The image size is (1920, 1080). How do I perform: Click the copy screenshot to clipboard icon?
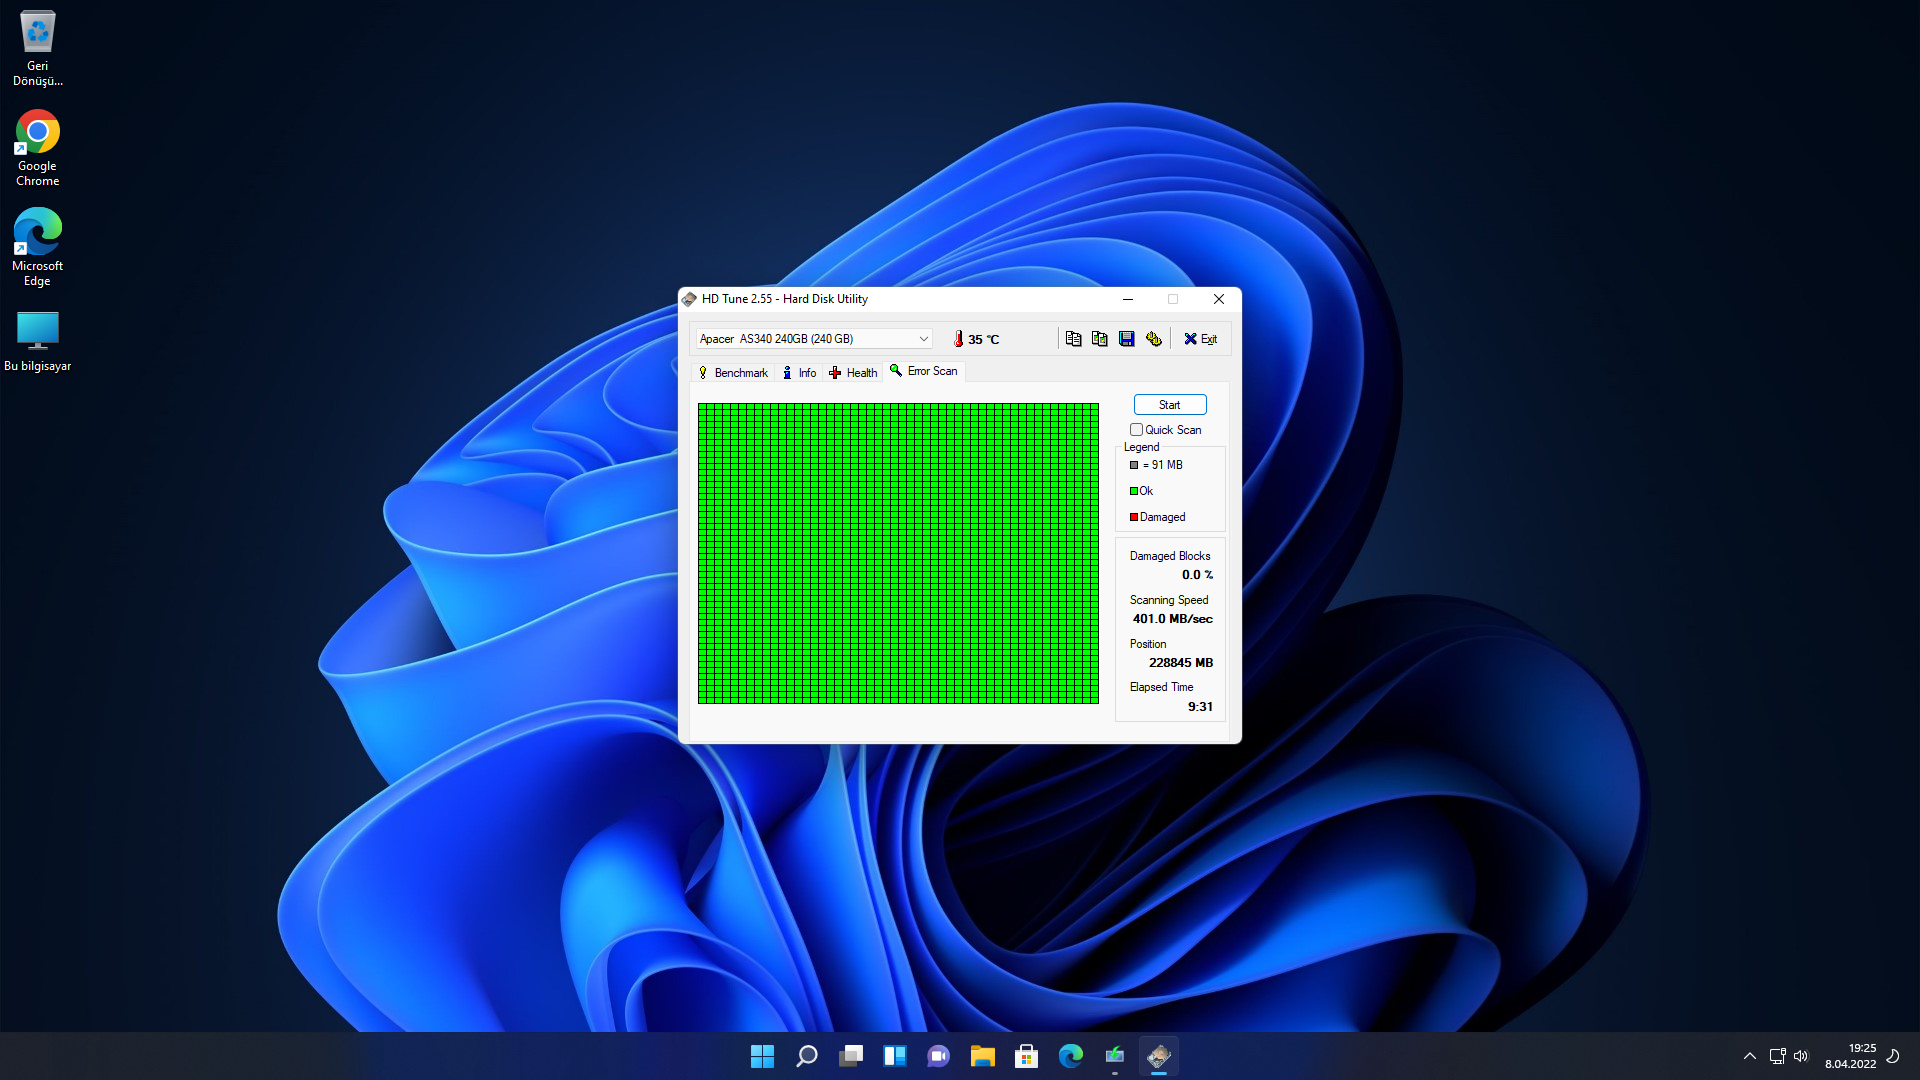(x=1100, y=339)
